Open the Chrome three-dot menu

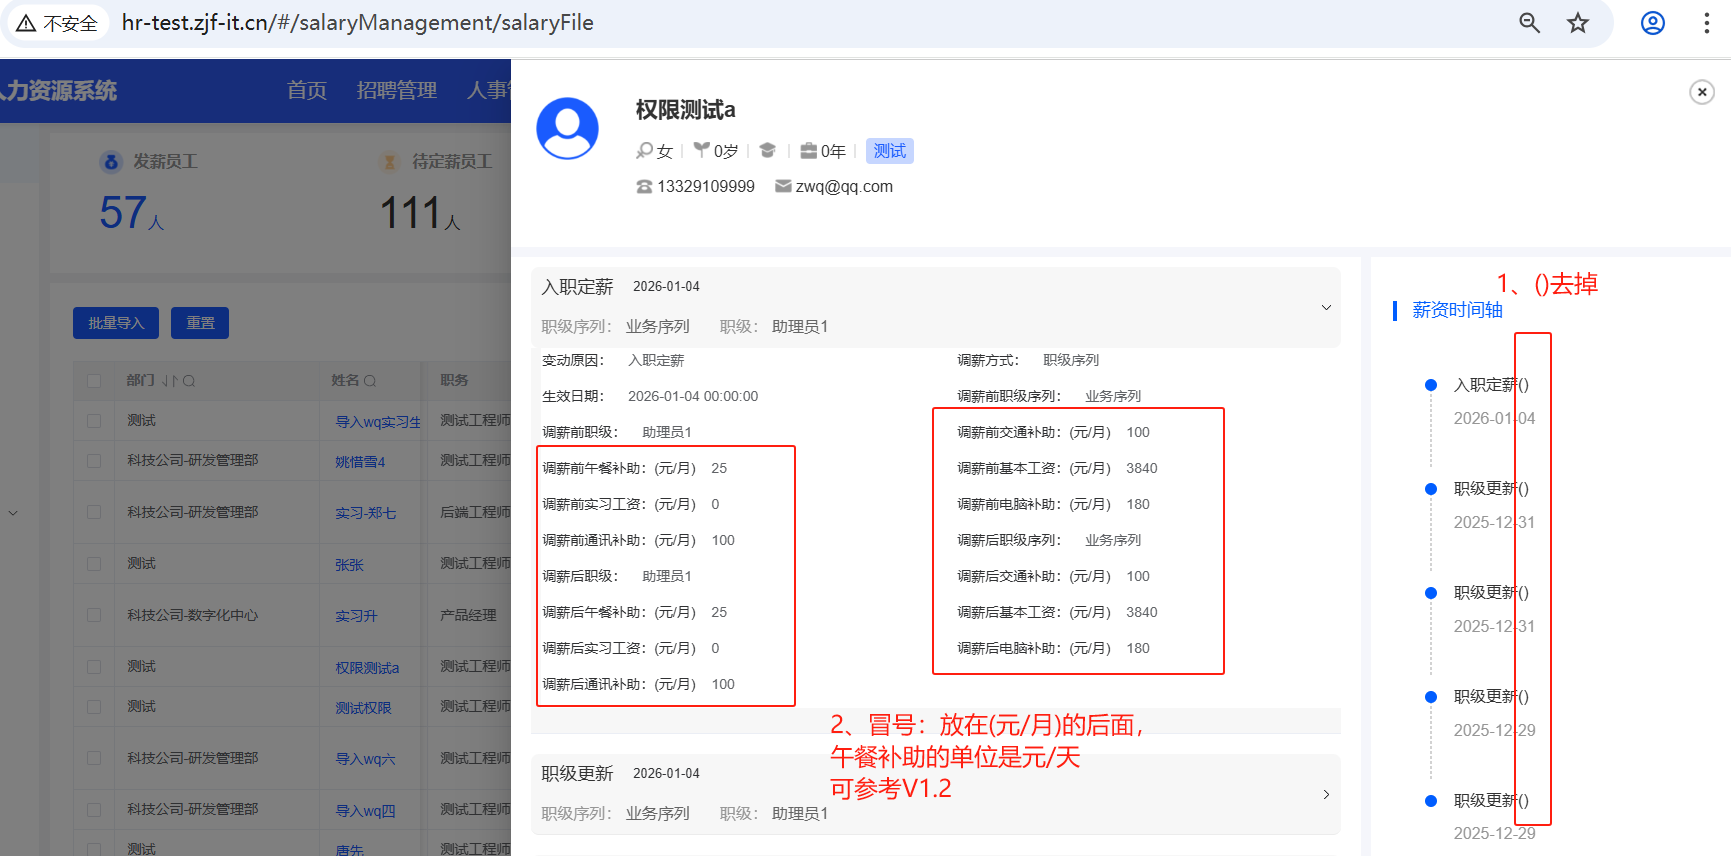[x=1706, y=23]
